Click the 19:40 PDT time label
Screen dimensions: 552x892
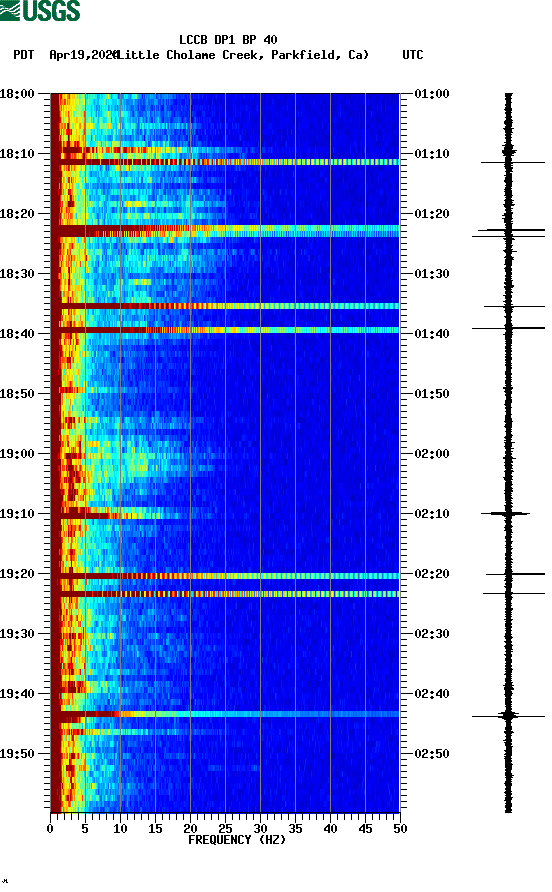(17, 694)
